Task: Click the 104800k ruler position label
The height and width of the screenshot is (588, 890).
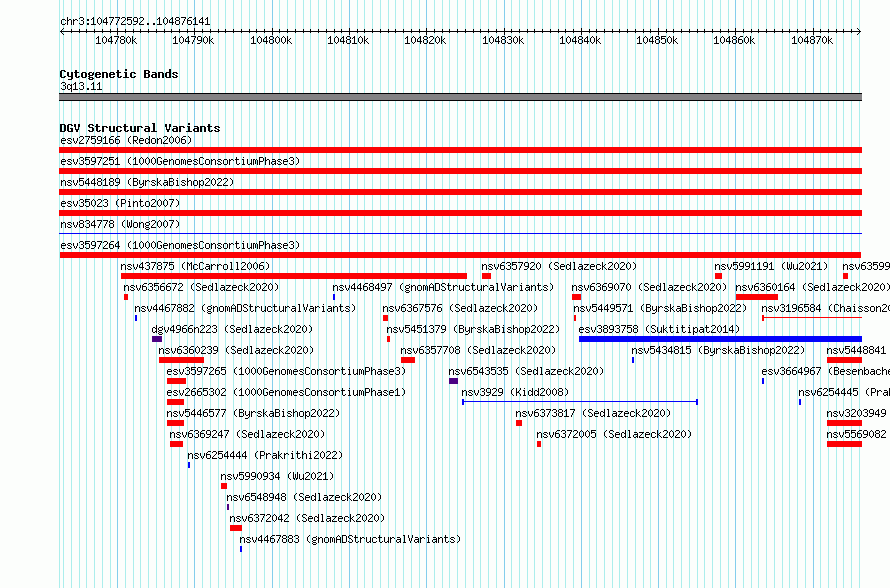Action: [x=271, y=40]
